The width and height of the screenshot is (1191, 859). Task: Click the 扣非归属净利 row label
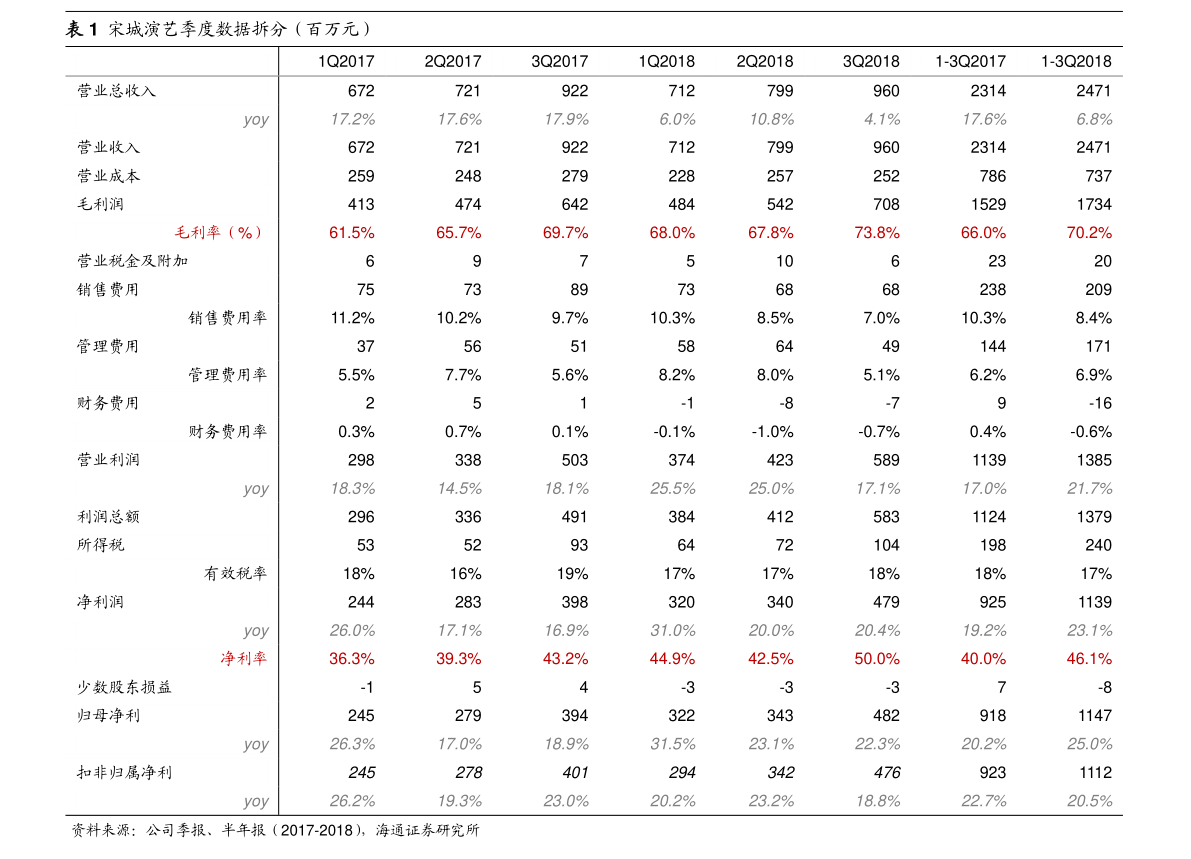[x=124, y=772]
